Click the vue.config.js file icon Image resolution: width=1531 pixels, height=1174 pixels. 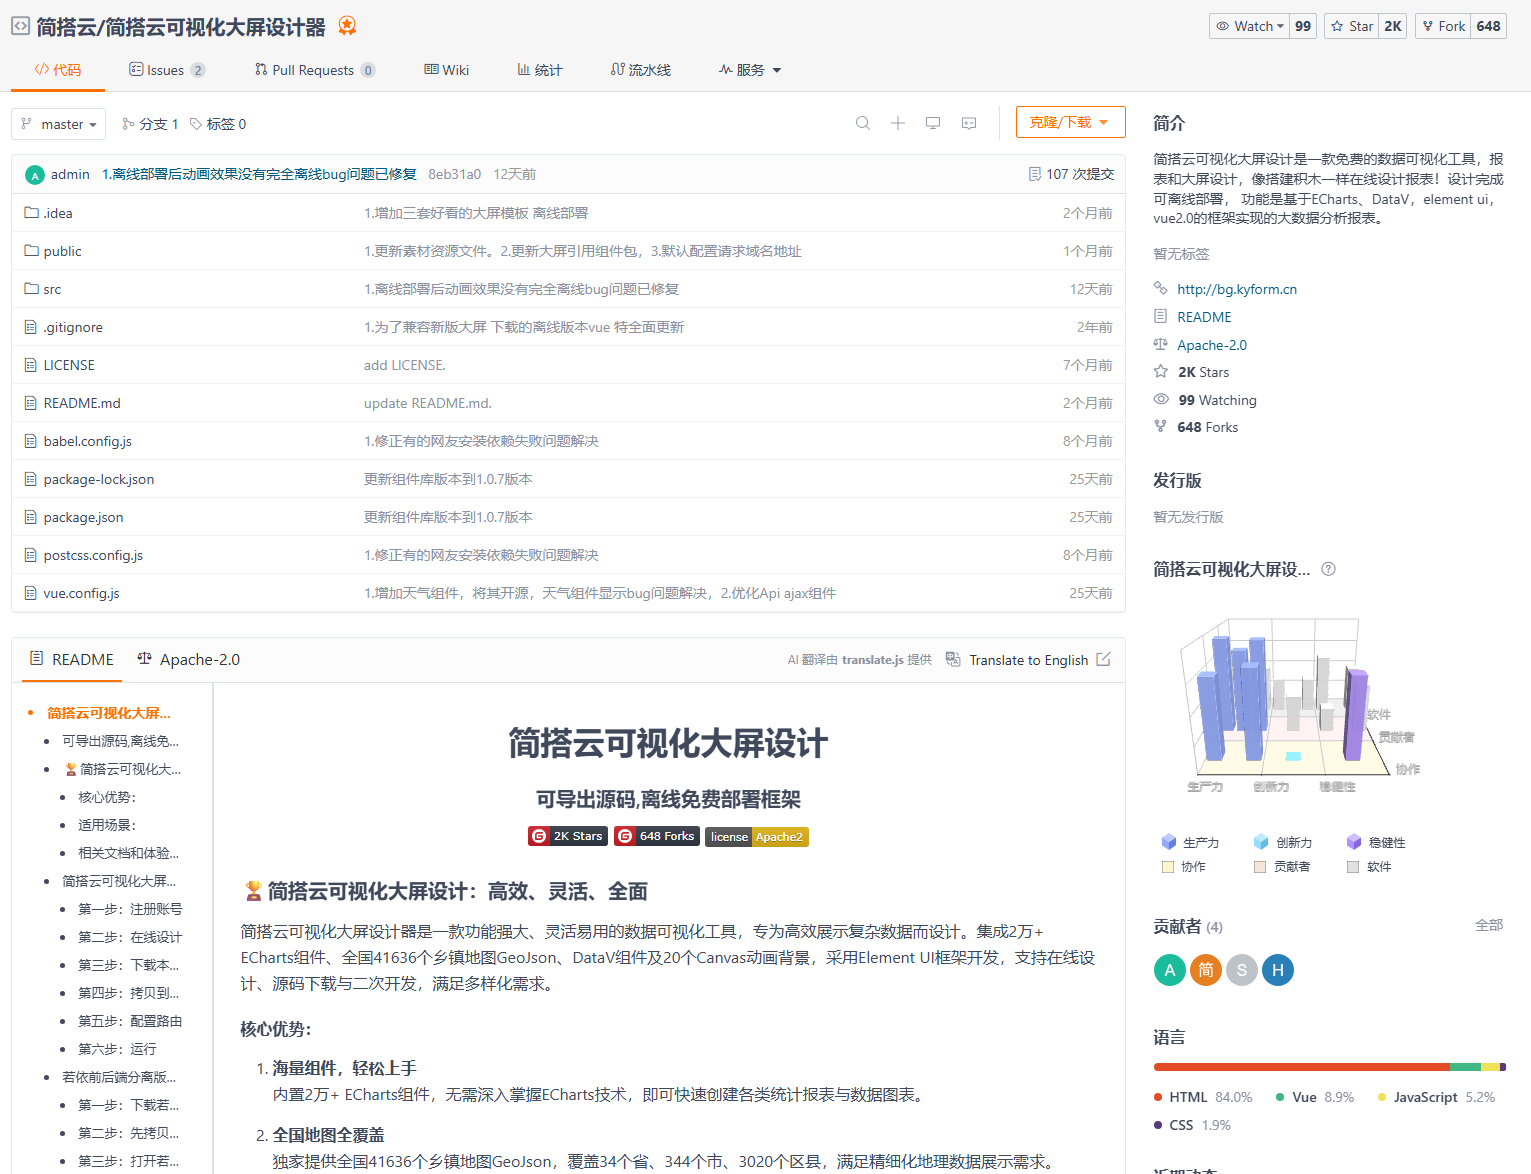tap(31, 593)
